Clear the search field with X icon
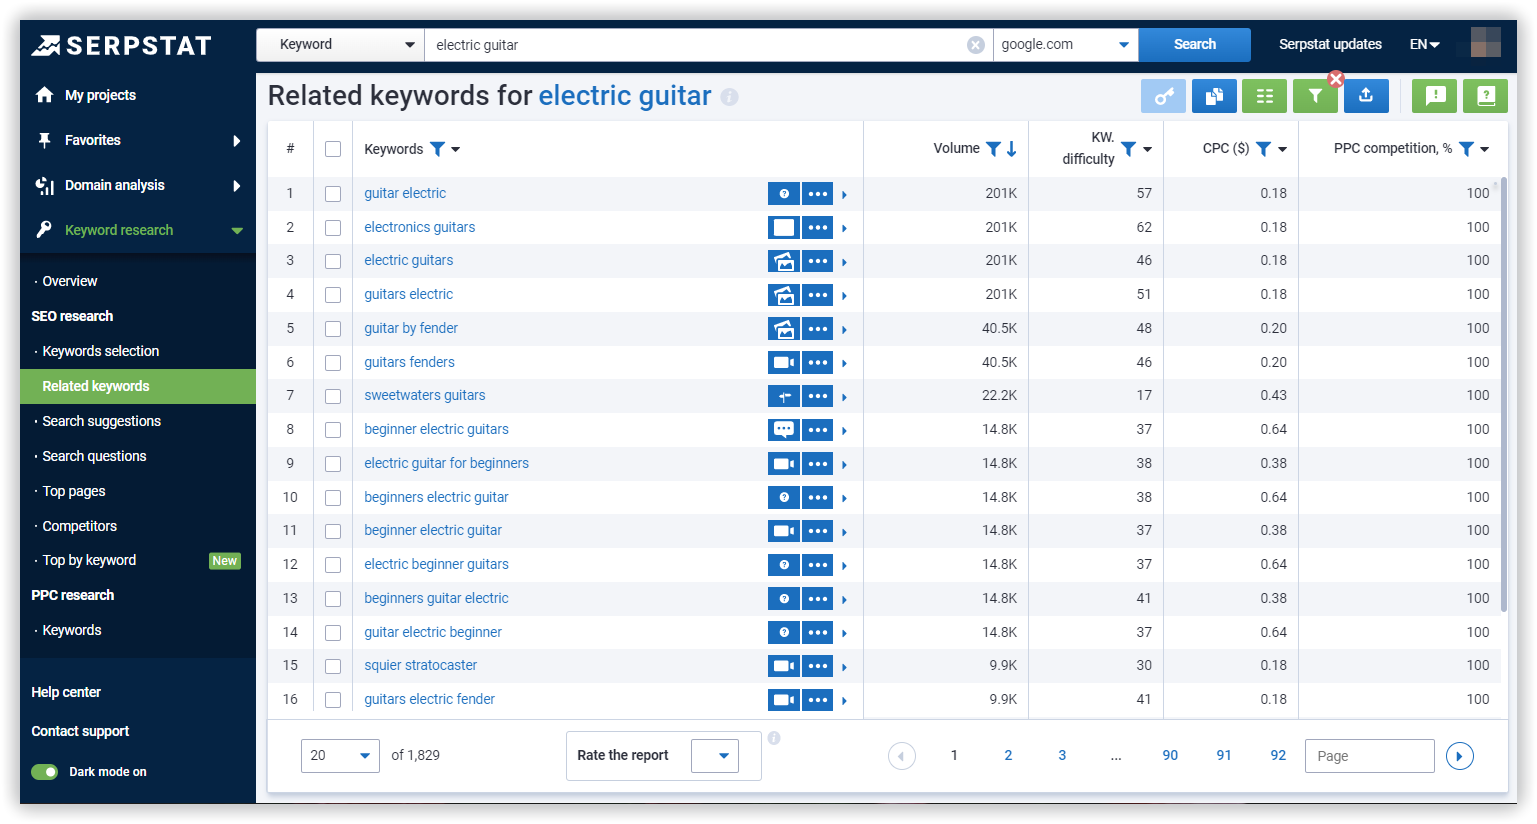Image resolution: width=1537 pixels, height=824 pixels. [976, 45]
